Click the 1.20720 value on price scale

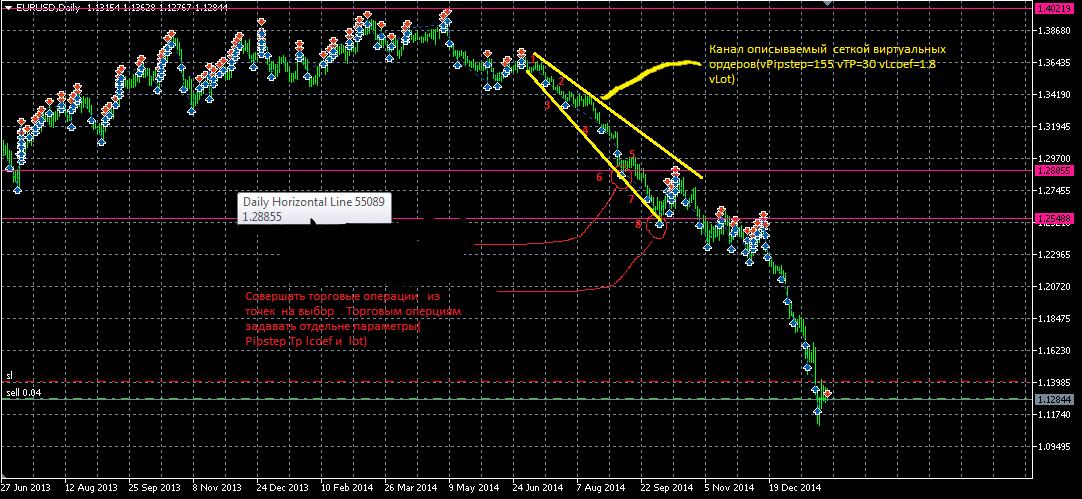click(x=1055, y=286)
